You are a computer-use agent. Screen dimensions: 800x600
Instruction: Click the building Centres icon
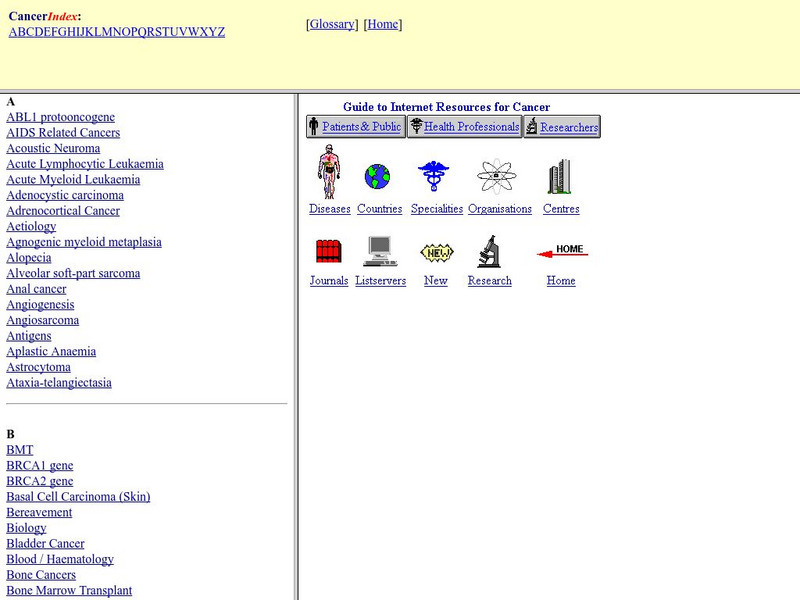559,176
